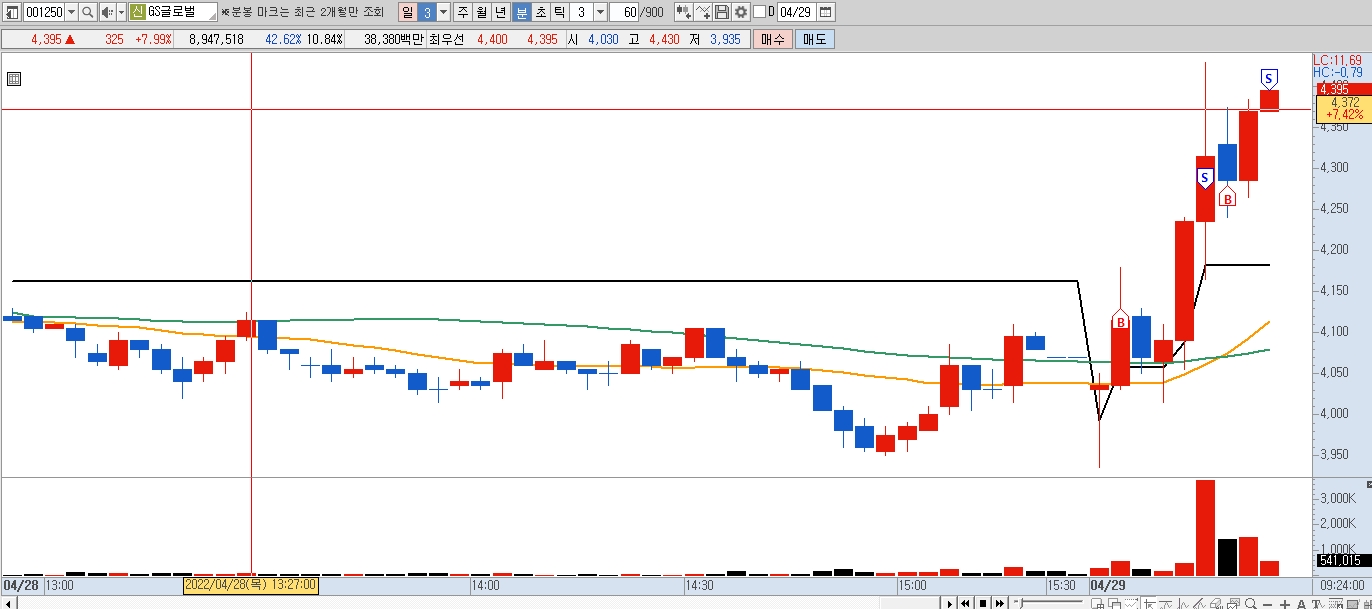Click the 2022/04/28 13:27:00 time label
1372x609 pixels.
250,584
